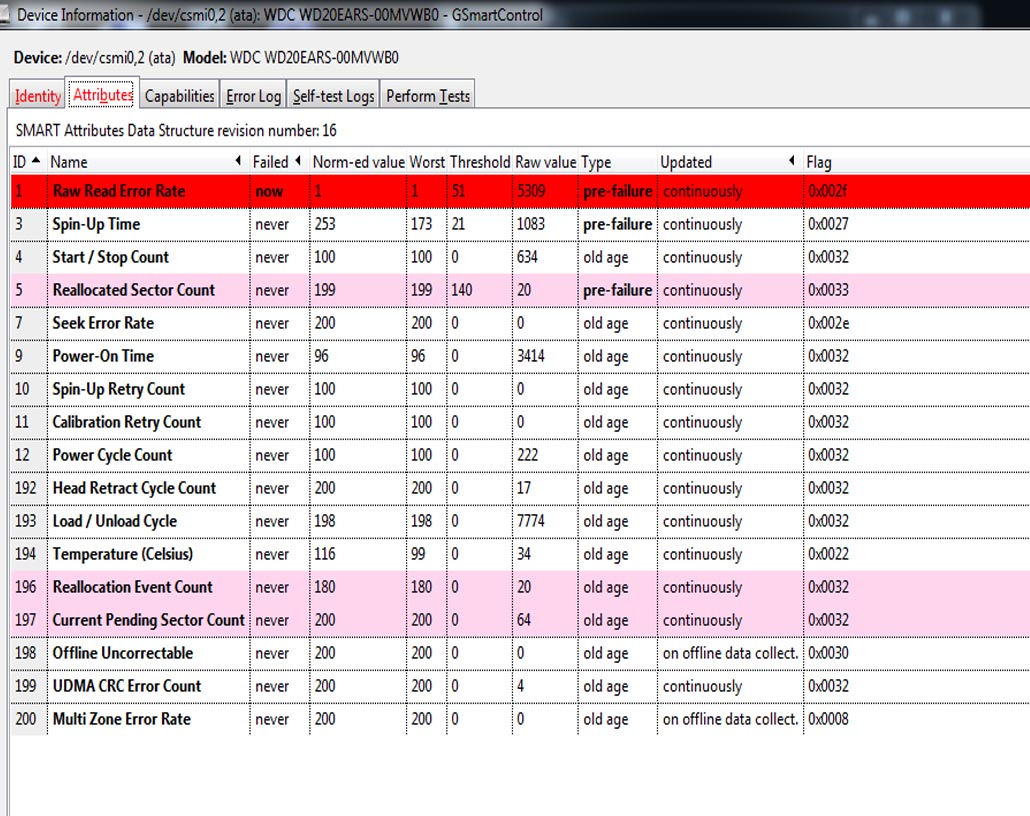The image size is (1030, 816).
Task: Sort table by ID column header
Action: [x=28, y=162]
